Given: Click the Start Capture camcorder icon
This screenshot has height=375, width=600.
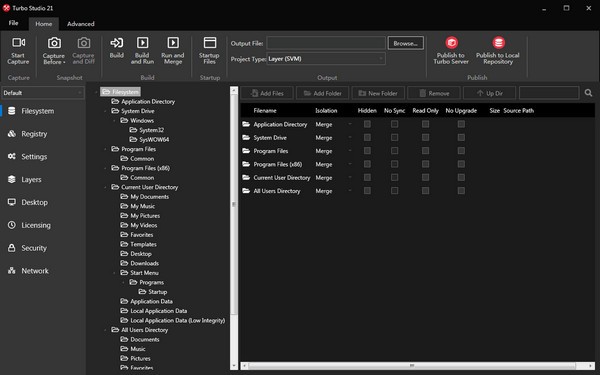Looking at the screenshot, I should (x=18, y=42).
